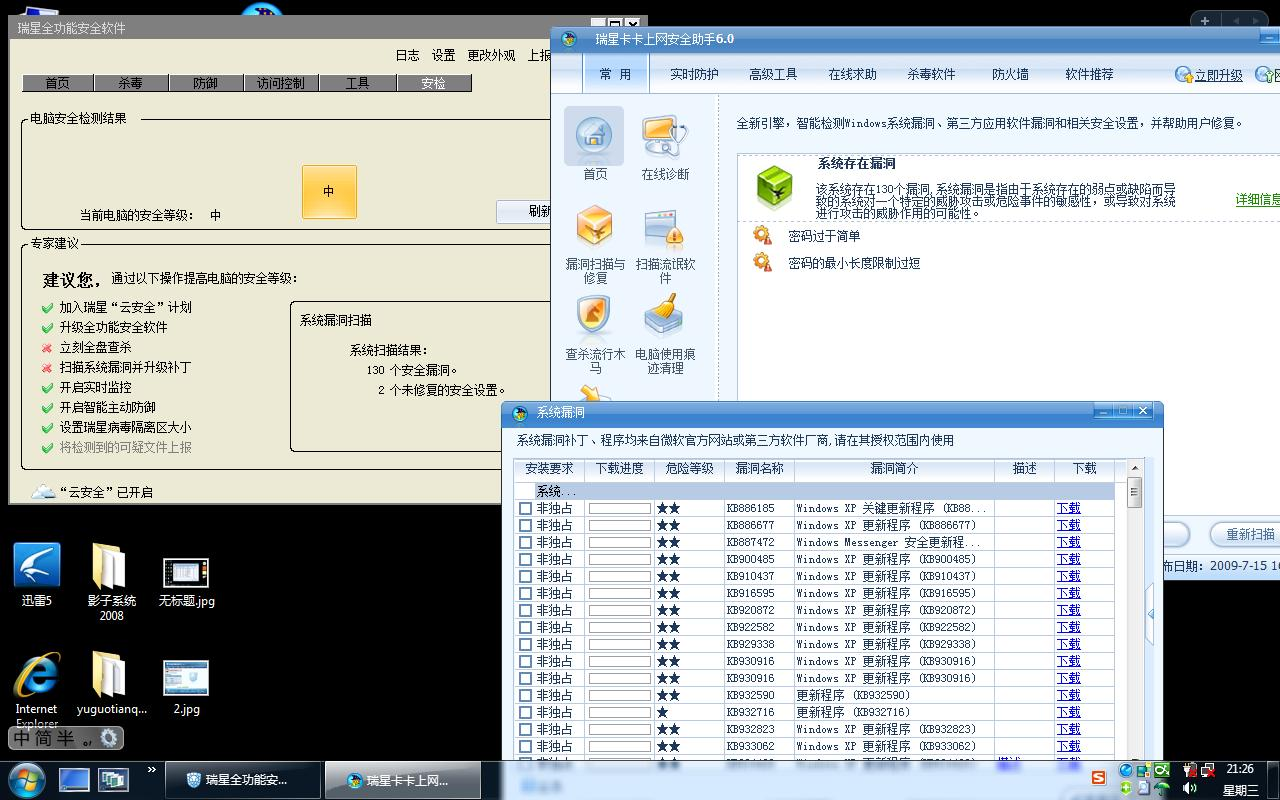This screenshot has height=800, width=1280.
Task: Click the 下载 link for KB932590
Action: (1069, 696)
